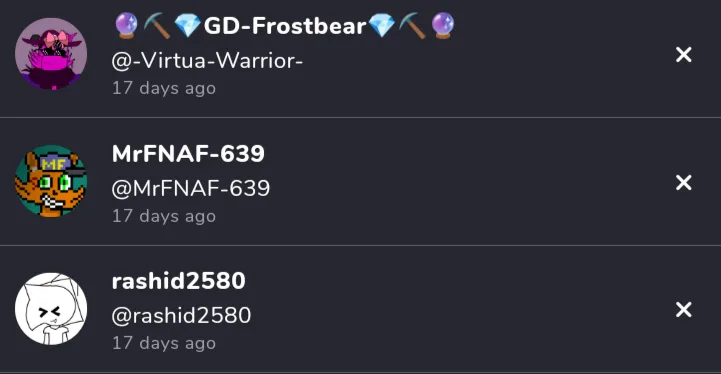Click the bold MrFNAF-639 display name

tap(188, 154)
